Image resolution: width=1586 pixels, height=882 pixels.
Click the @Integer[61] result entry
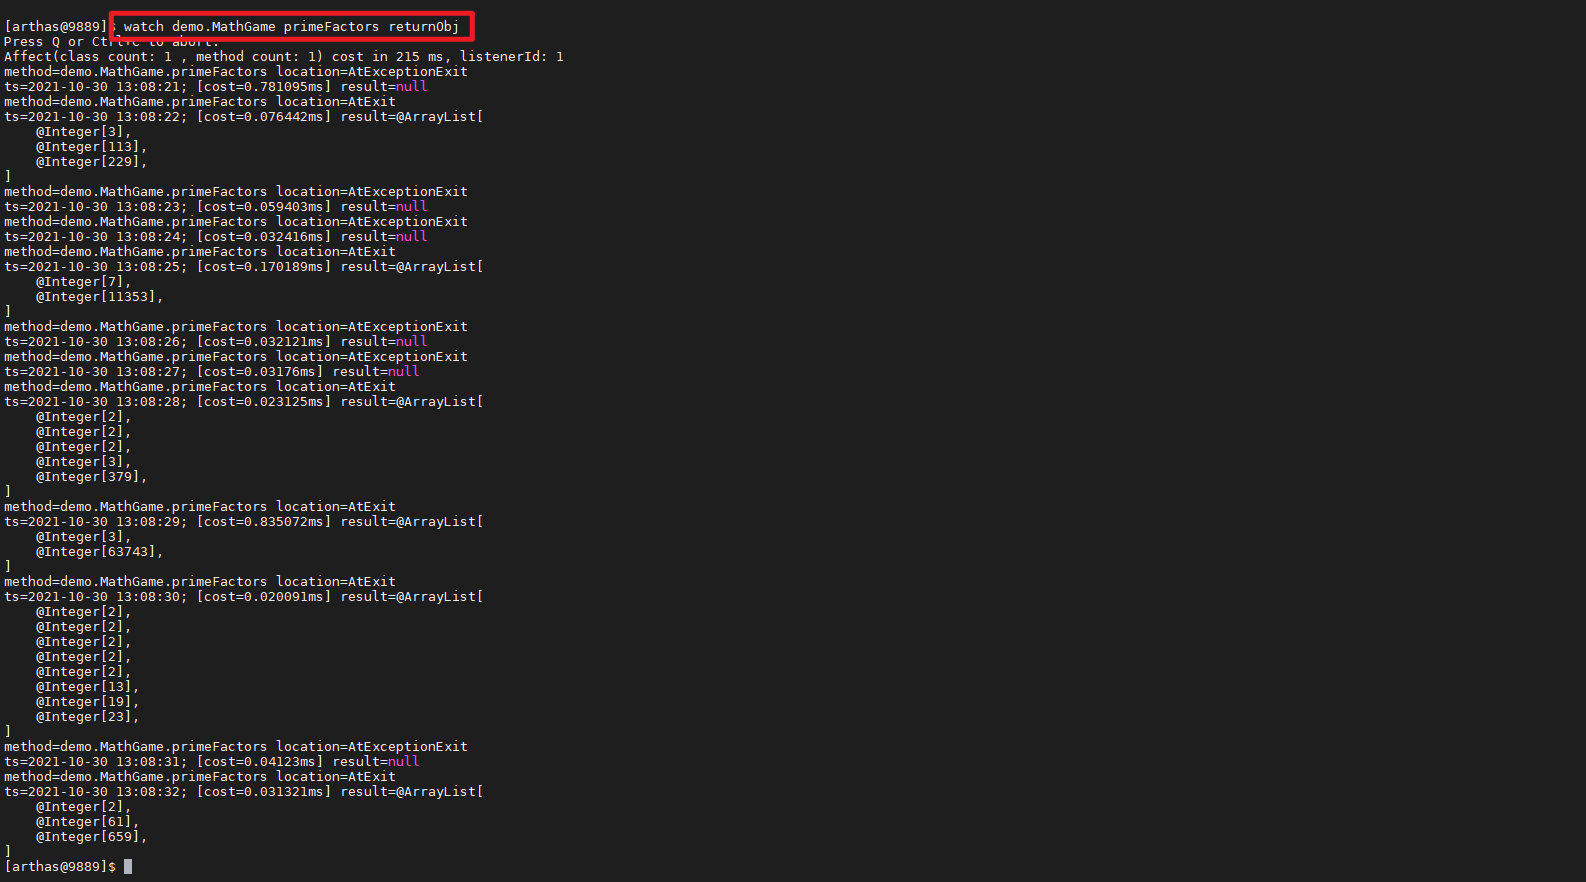click(x=87, y=822)
